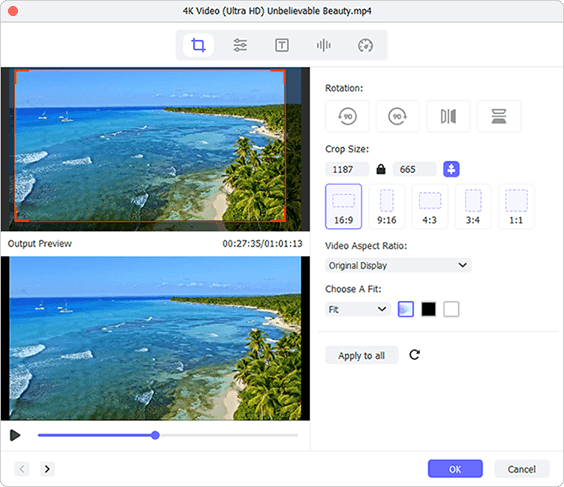The width and height of the screenshot is (564, 487).
Task: Flip the video horizontally
Action: coord(448,116)
